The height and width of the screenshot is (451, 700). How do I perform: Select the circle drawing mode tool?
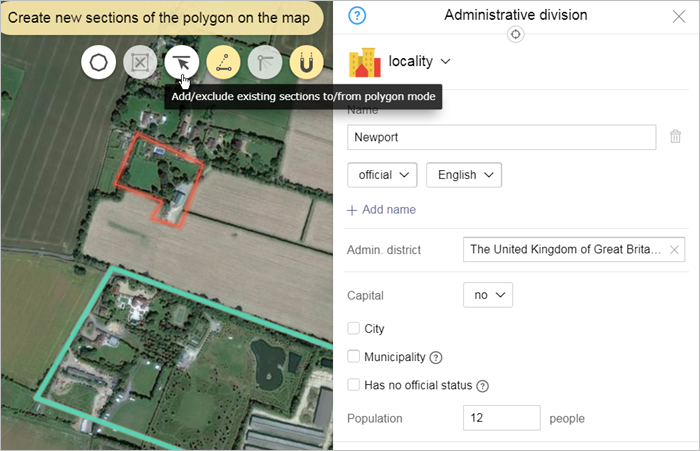point(98,63)
